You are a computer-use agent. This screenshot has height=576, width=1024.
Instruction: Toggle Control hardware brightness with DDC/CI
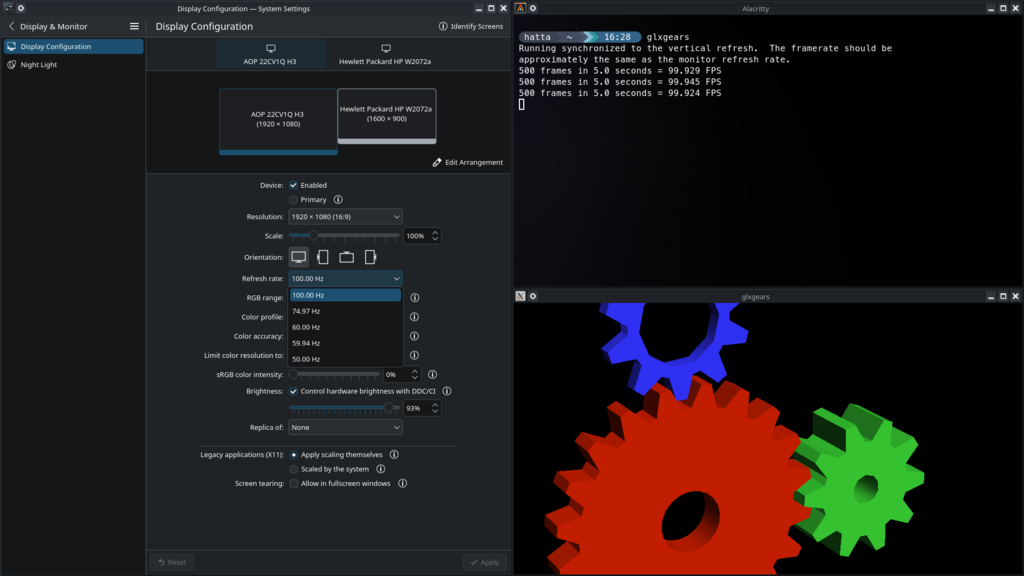tap(293, 391)
